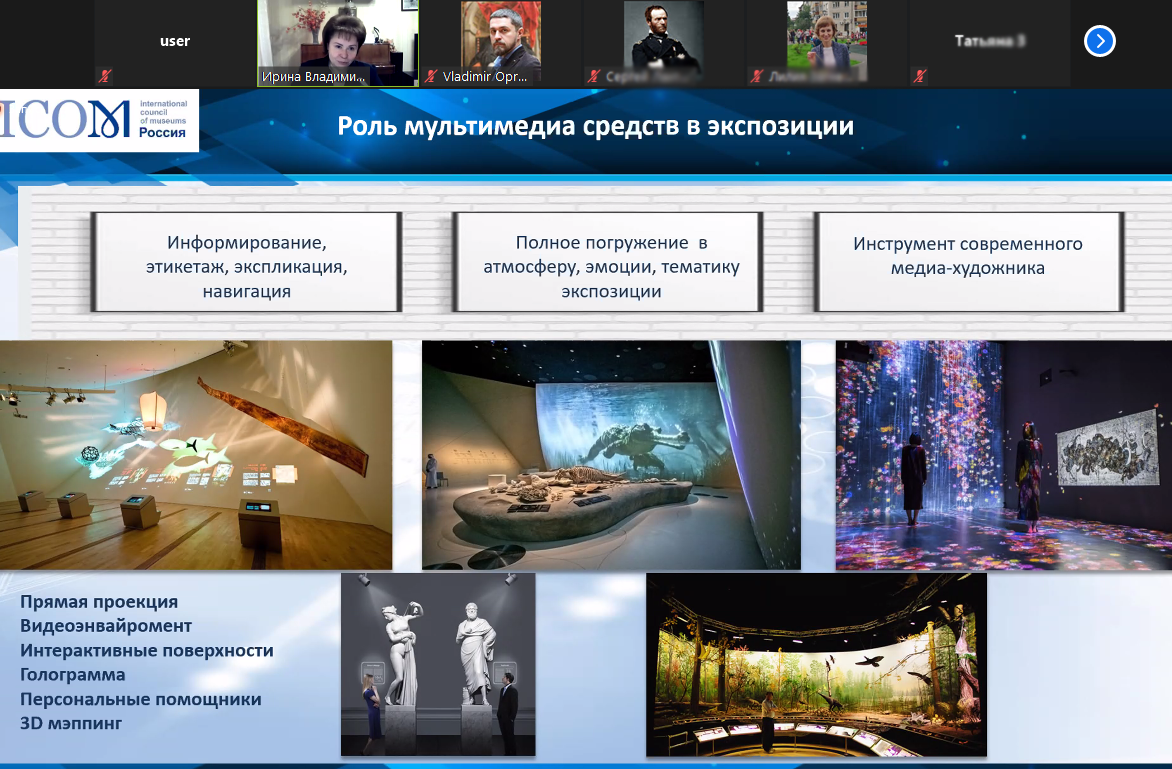Image resolution: width=1172 pixels, height=769 pixels.
Task: Click muted mic icon on Vladimir's tile
Action: [431, 76]
